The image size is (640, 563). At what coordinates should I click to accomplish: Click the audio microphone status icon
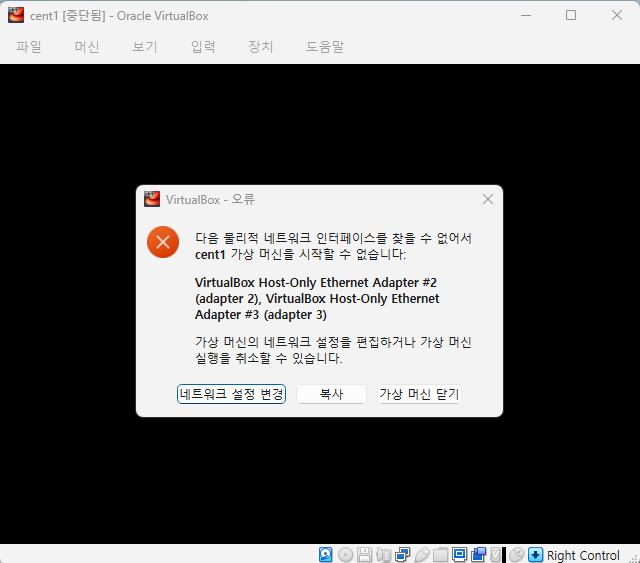tap(384, 555)
